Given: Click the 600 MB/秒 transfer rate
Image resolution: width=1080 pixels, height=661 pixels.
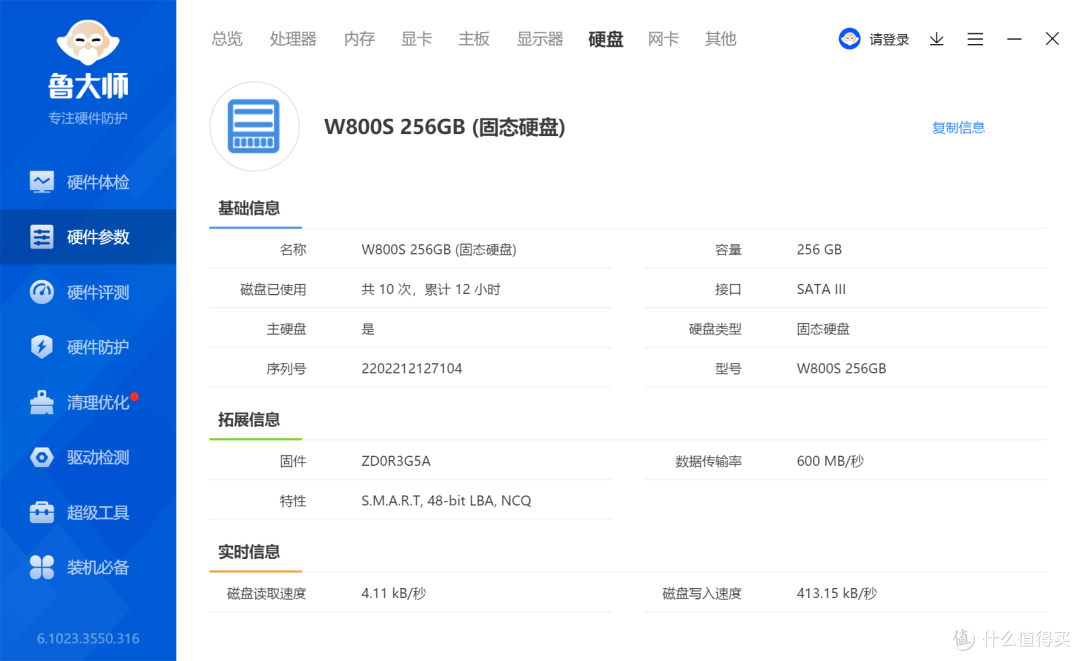Looking at the screenshot, I should (830, 461).
